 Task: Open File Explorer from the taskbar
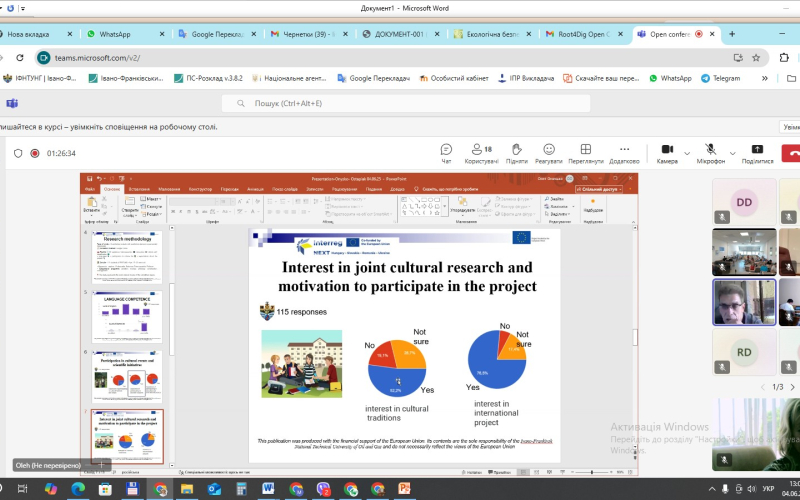(x=187, y=489)
